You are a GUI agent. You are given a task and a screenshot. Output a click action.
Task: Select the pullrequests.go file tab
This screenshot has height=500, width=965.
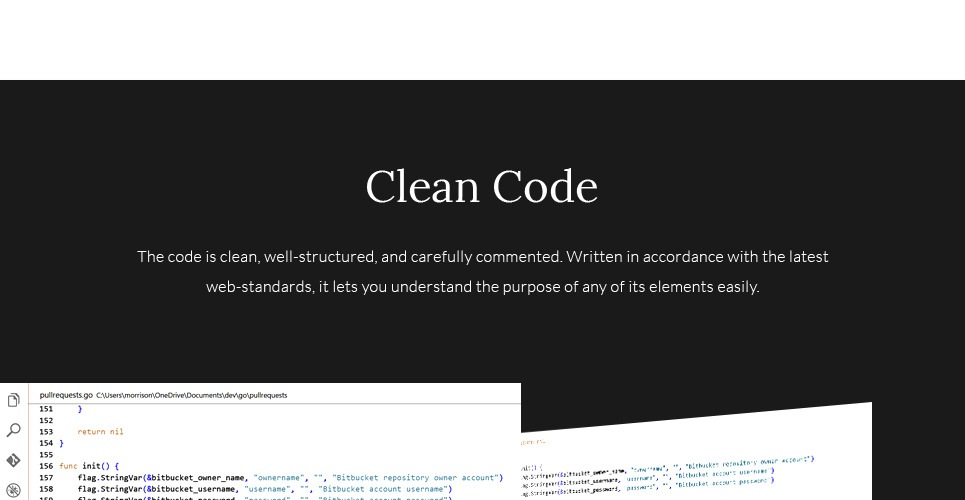[66, 395]
